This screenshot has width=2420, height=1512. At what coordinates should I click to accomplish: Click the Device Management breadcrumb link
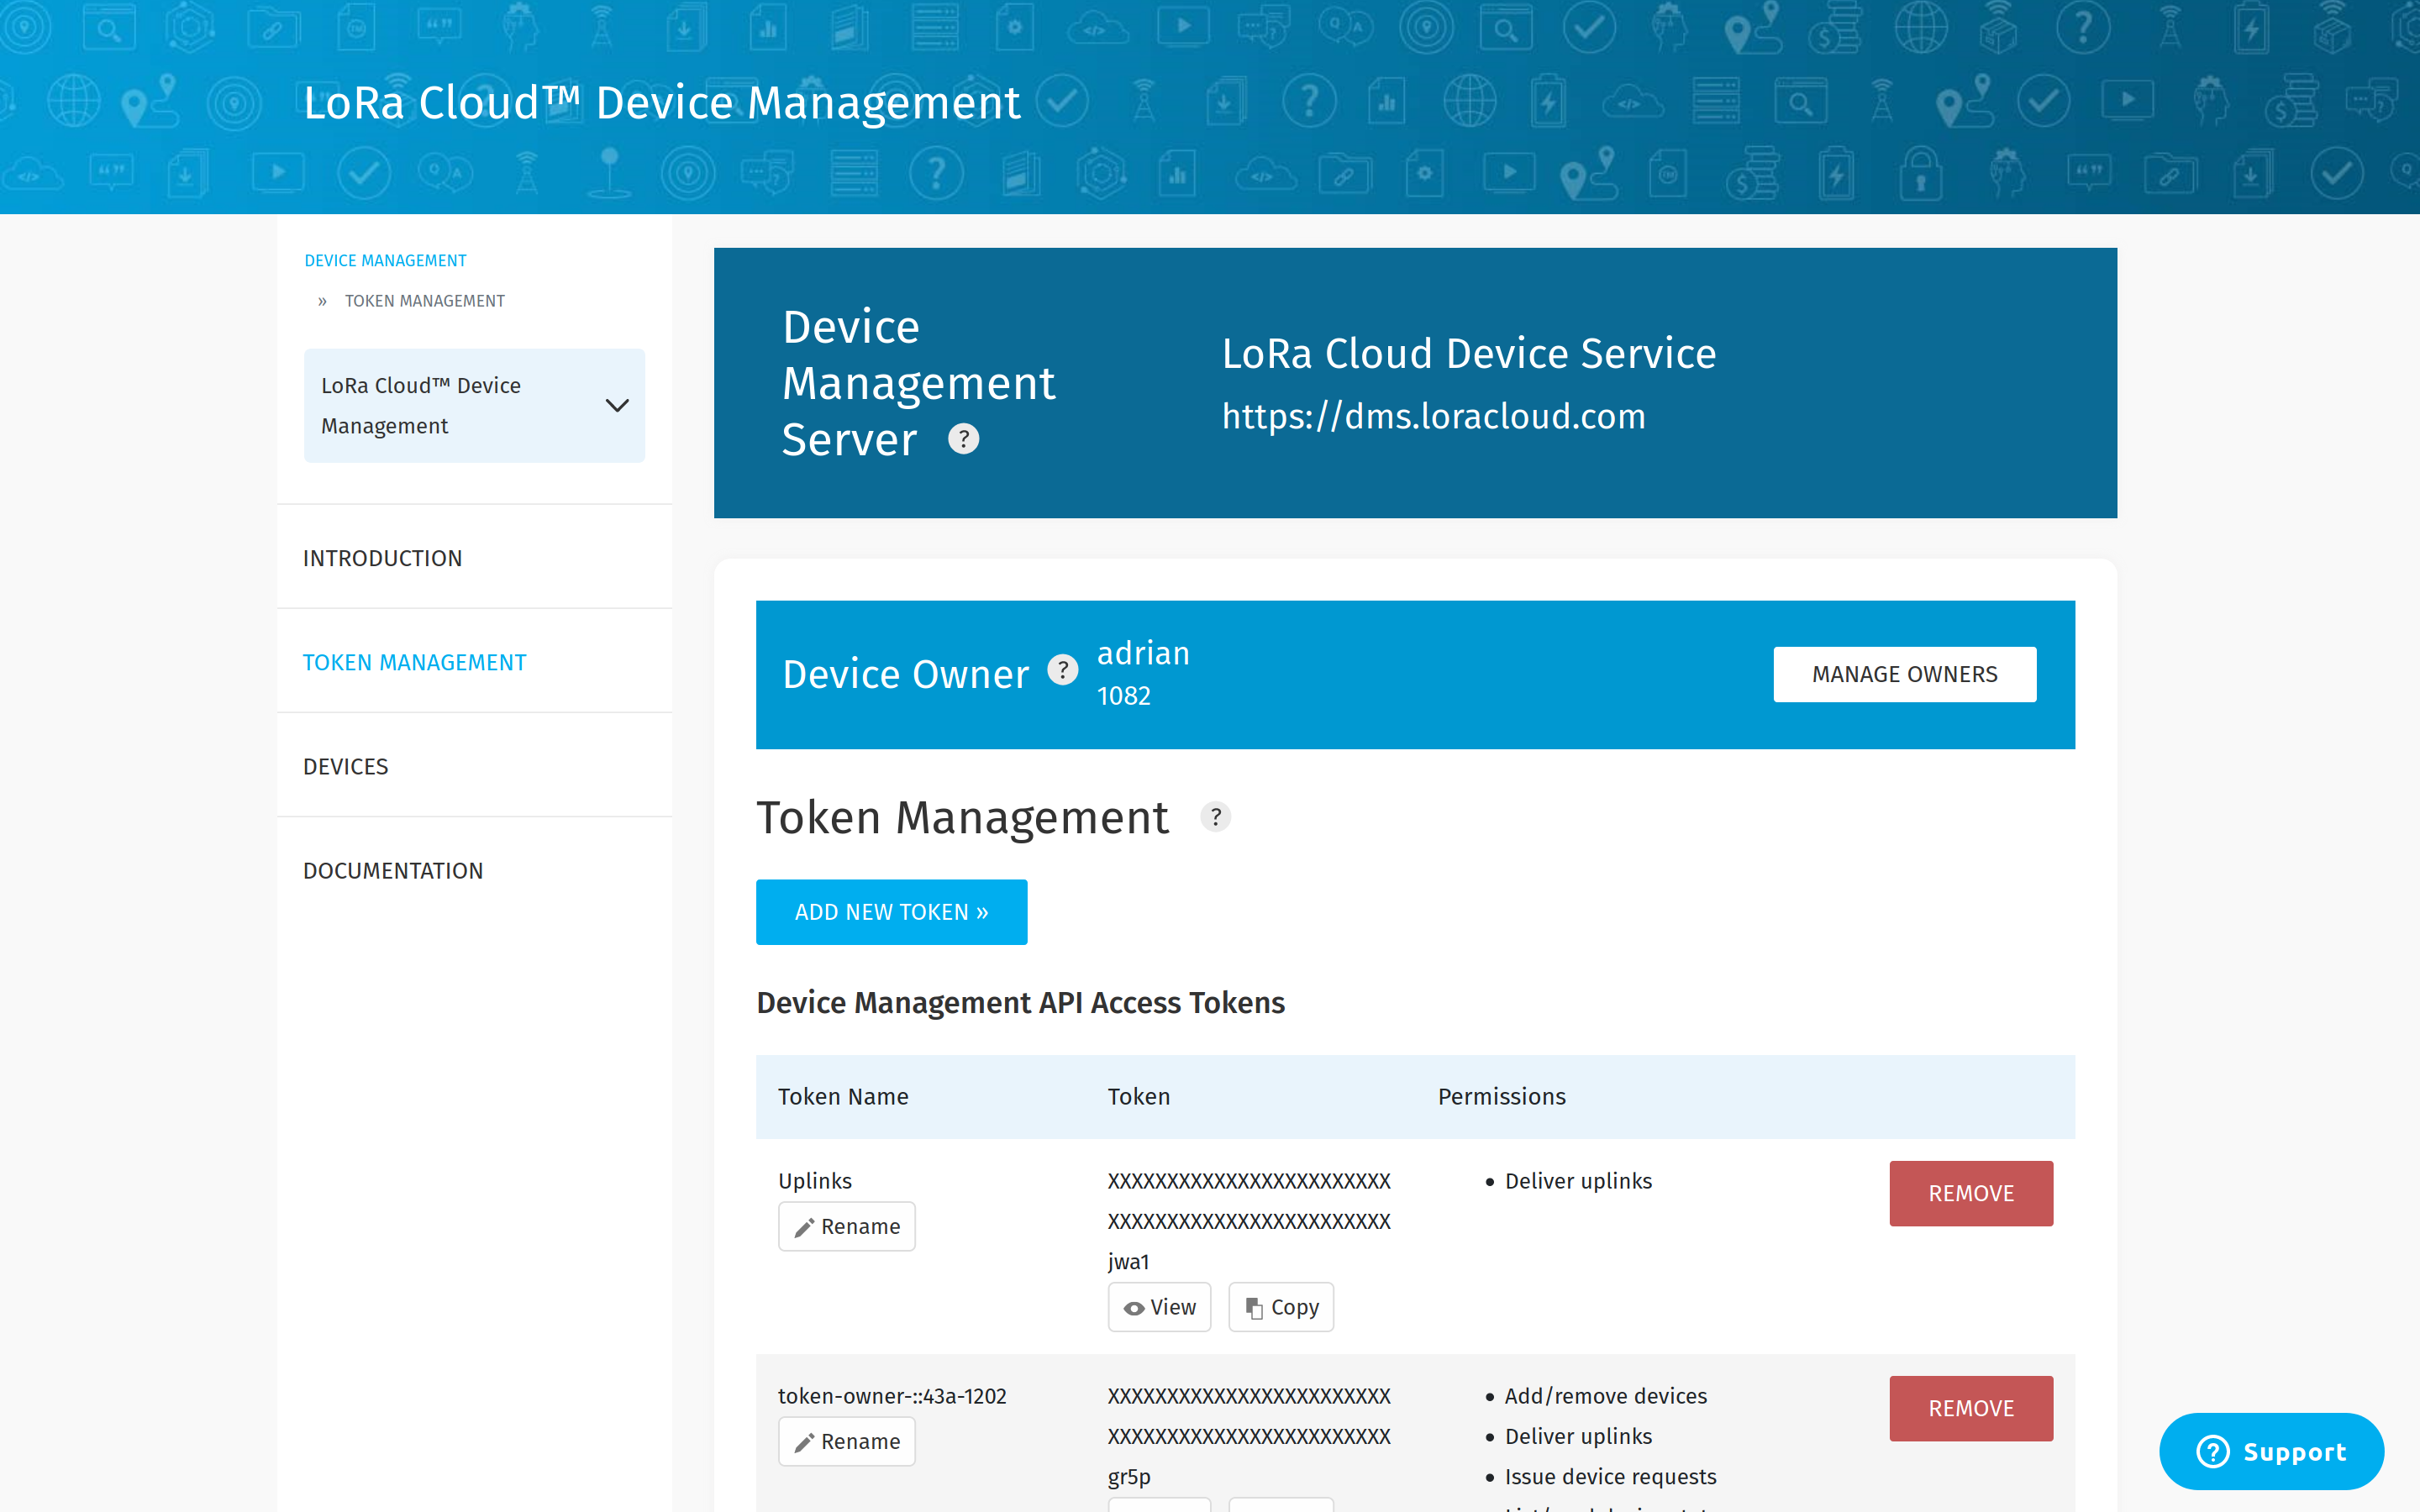point(385,260)
